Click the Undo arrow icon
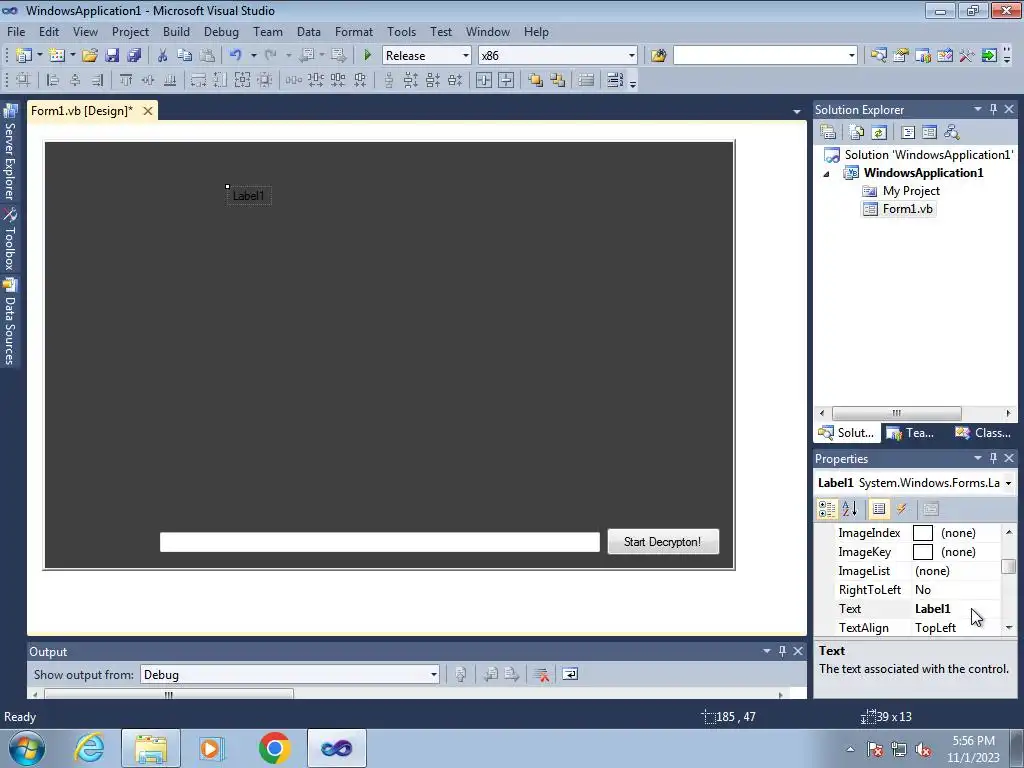The height and width of the screenshot is (768, 1024). point(236,56)
